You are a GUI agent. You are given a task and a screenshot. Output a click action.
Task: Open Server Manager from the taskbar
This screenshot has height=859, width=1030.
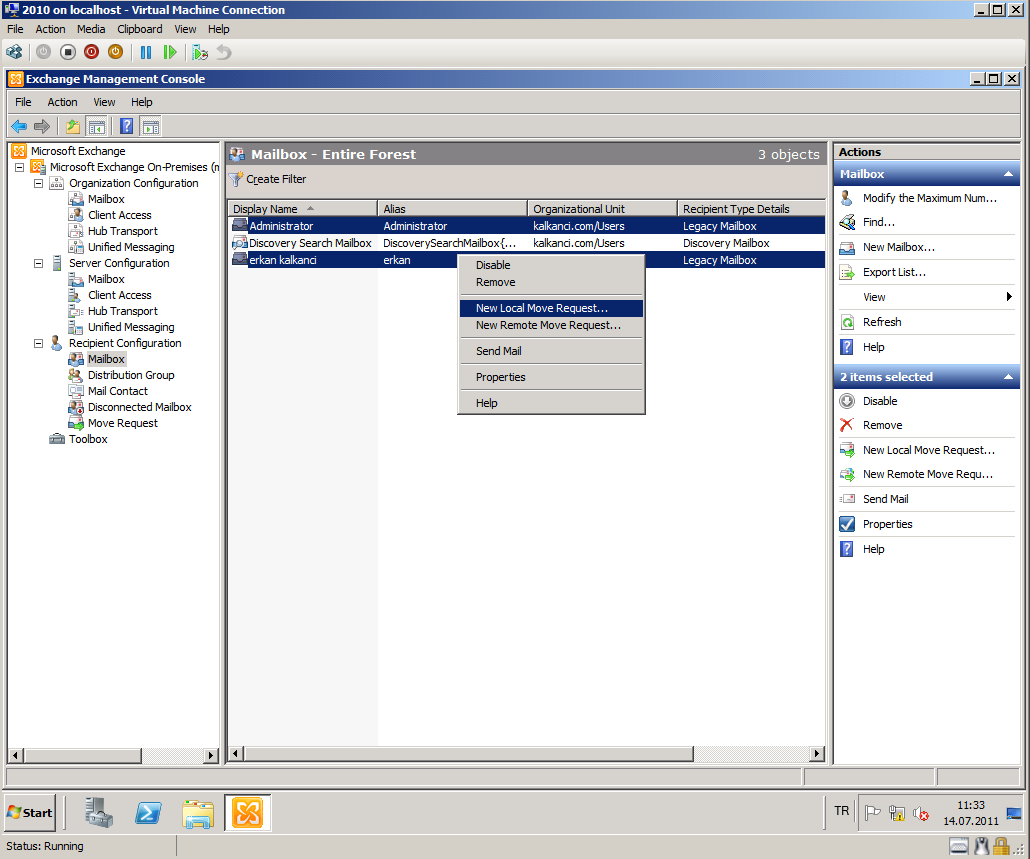pyautogui.click(x=99, y=813)
